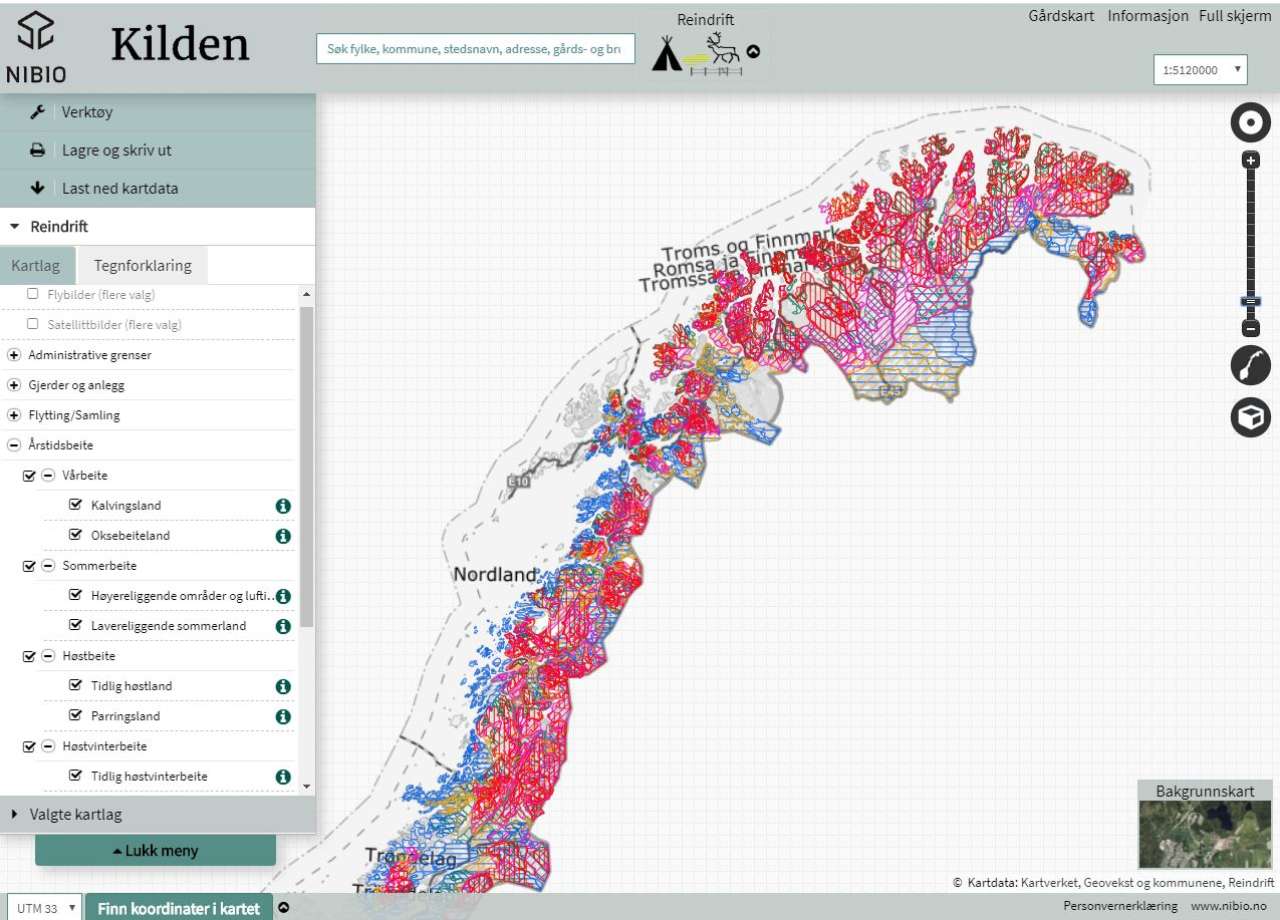Open the Gårdskart link
Screen dimensions: 1280x920
pyautogui.click(x=1061, y=16)
